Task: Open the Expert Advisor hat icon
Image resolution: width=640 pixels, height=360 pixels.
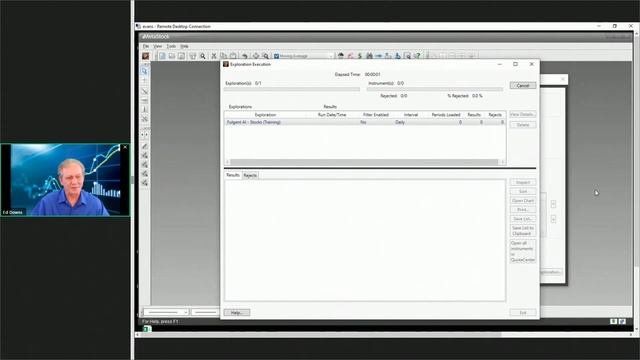Action: [x=341, y=56]
